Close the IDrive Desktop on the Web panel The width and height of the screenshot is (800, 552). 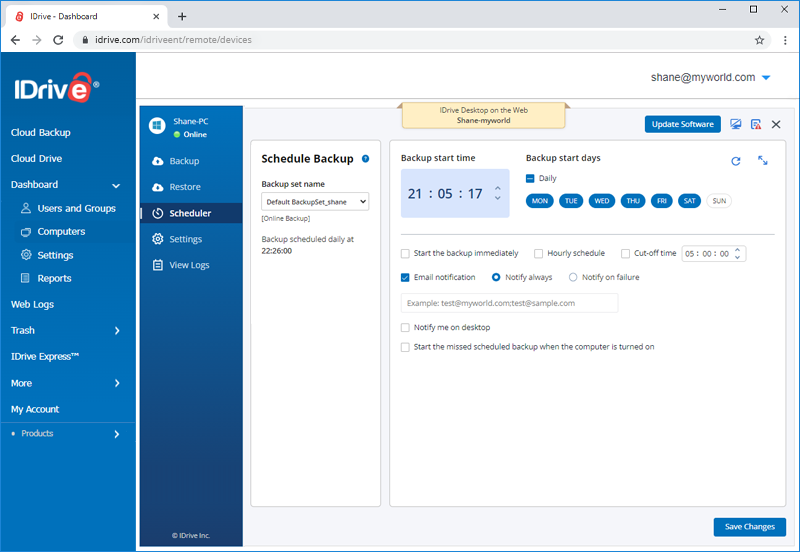(776, 124)
